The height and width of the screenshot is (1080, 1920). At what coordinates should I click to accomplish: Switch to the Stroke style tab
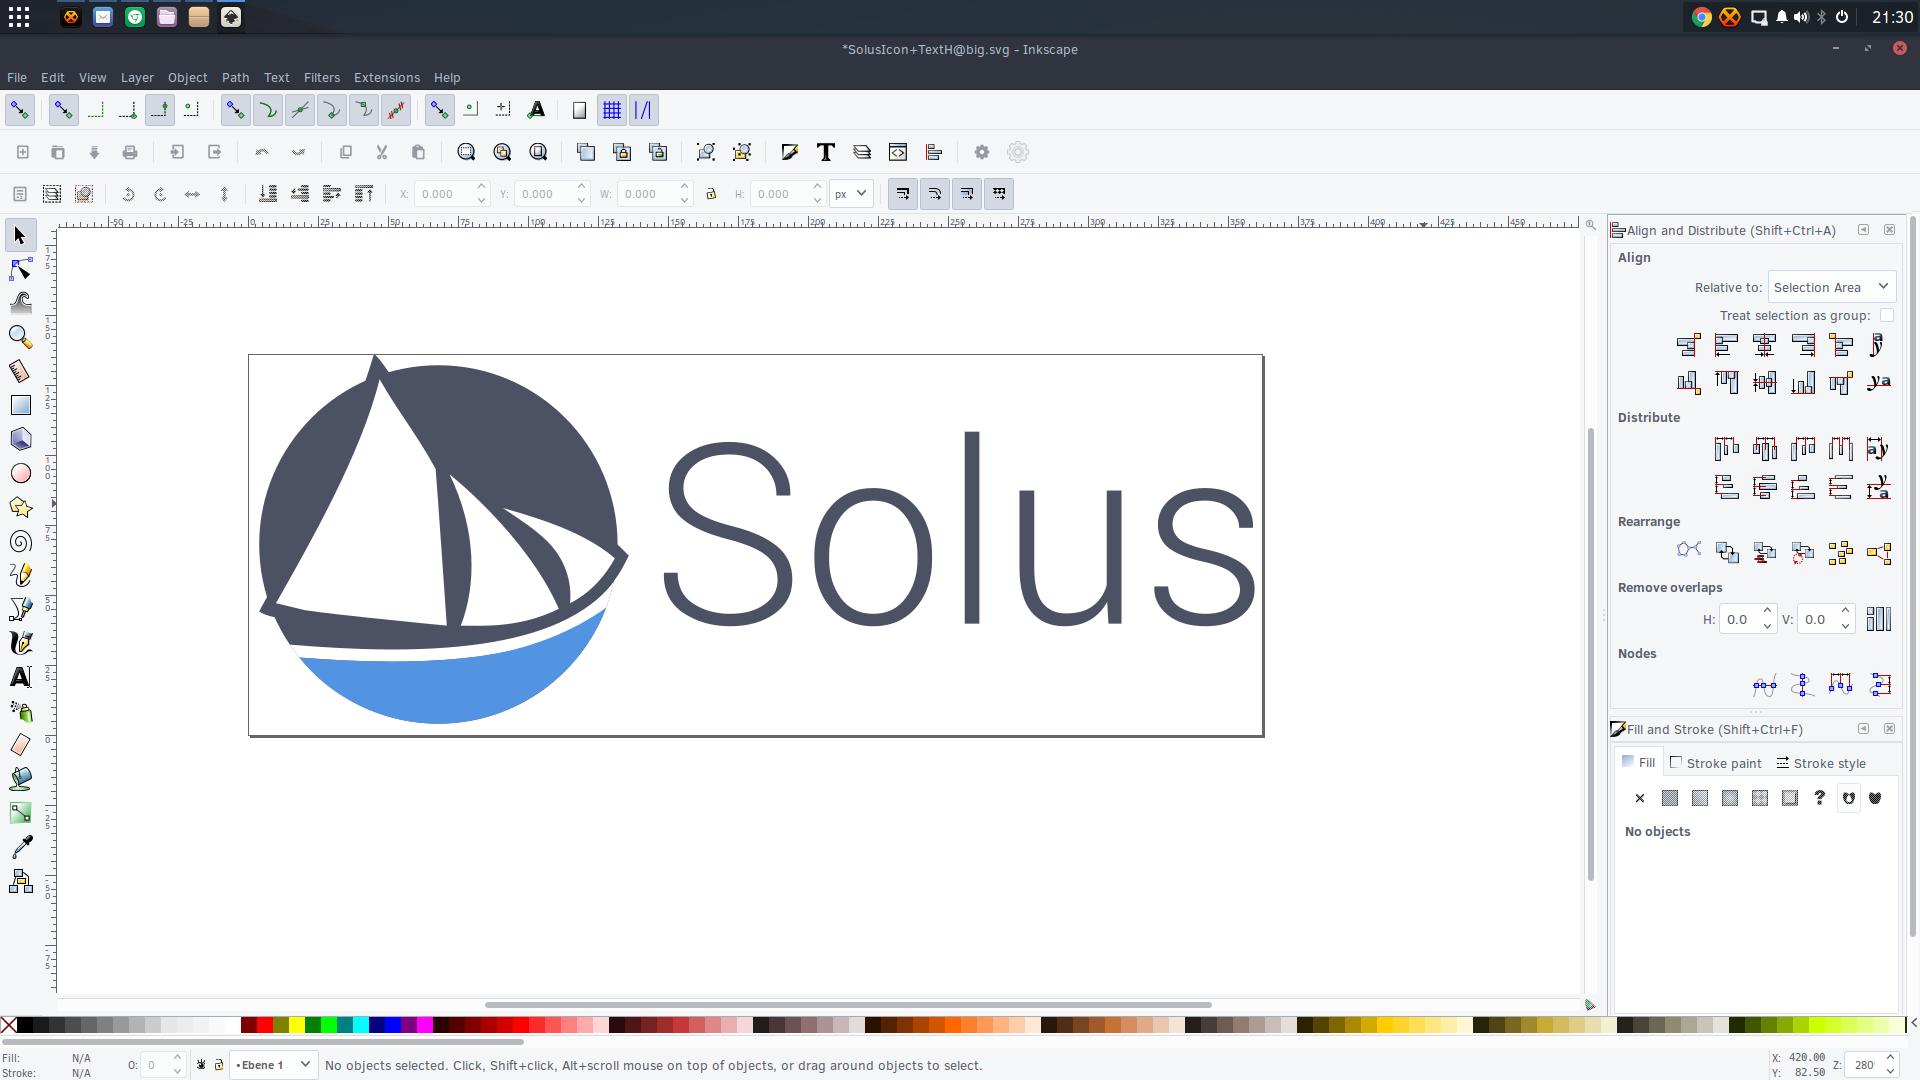1821,763
